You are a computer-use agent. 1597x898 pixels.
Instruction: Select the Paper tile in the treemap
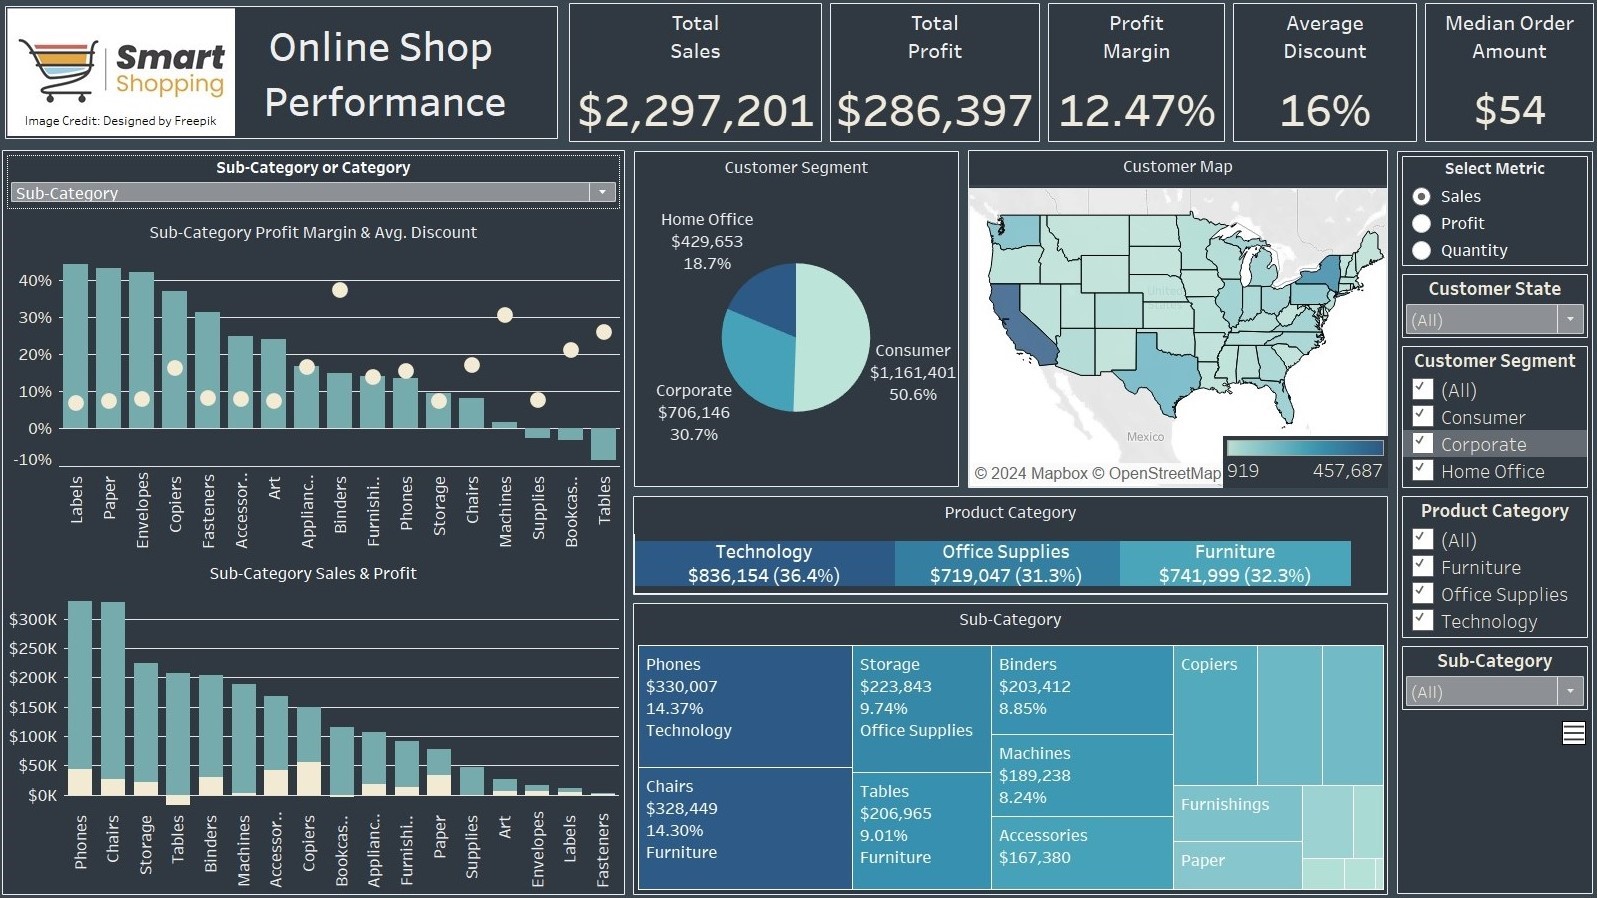(x=1238, y=865)
